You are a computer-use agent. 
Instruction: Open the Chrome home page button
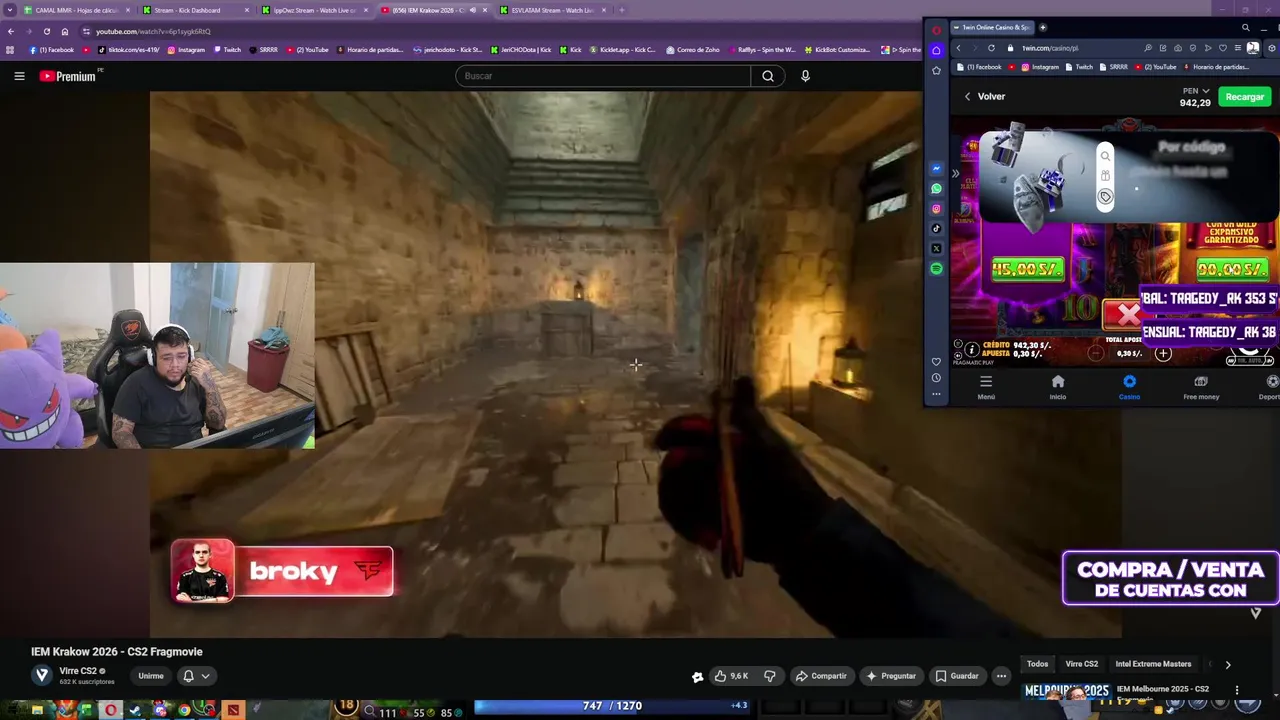click(x=65, y=31)
